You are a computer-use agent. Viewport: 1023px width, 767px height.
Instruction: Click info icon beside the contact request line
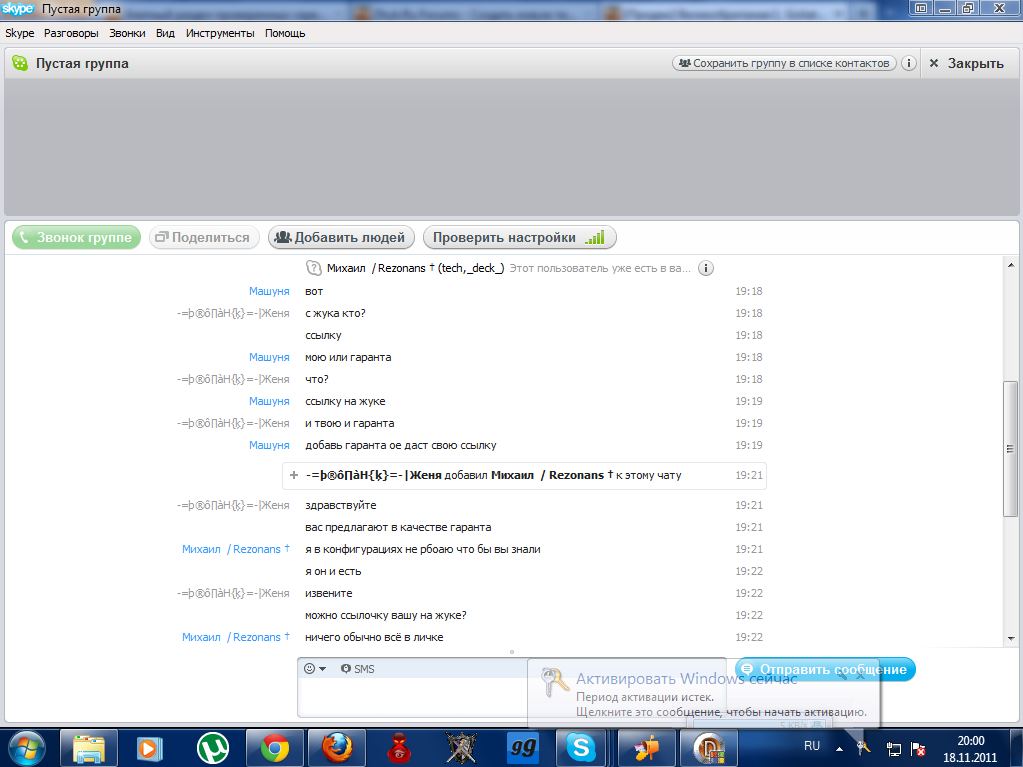[x=706, y=268]
